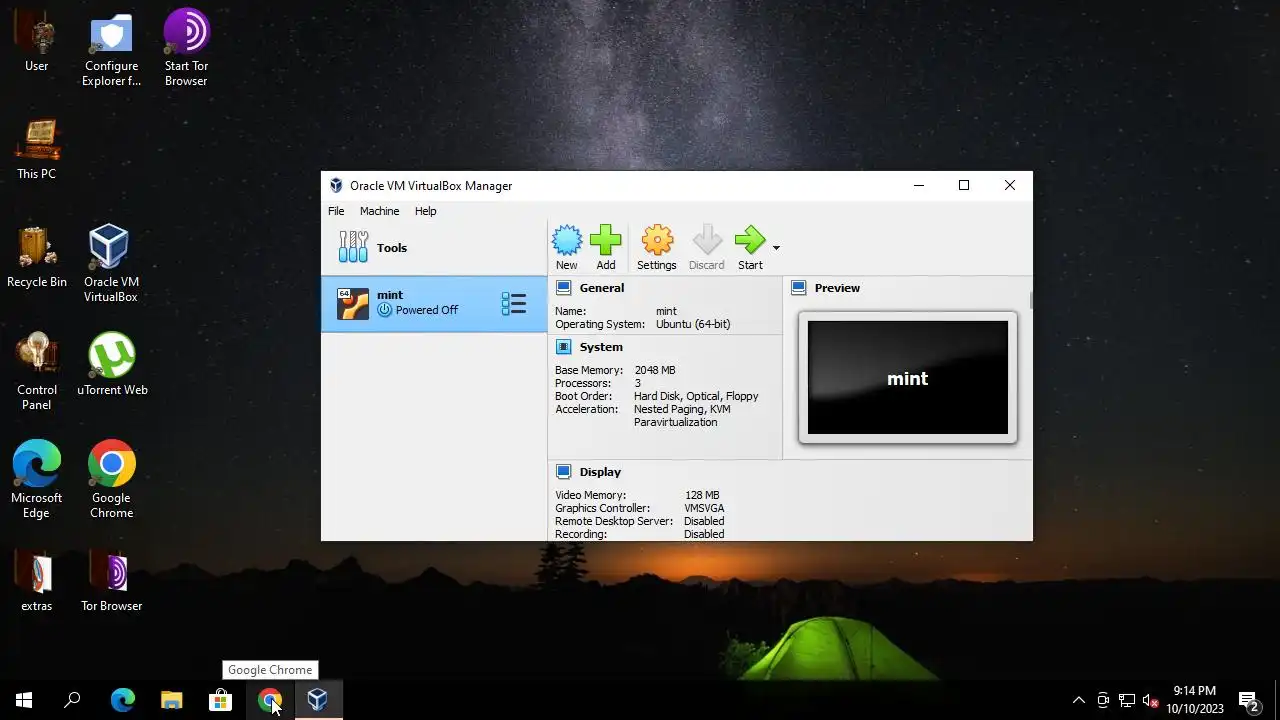Open Configure Explorer desktop shortcut
1280x720 pixels.
pos(111,49)
